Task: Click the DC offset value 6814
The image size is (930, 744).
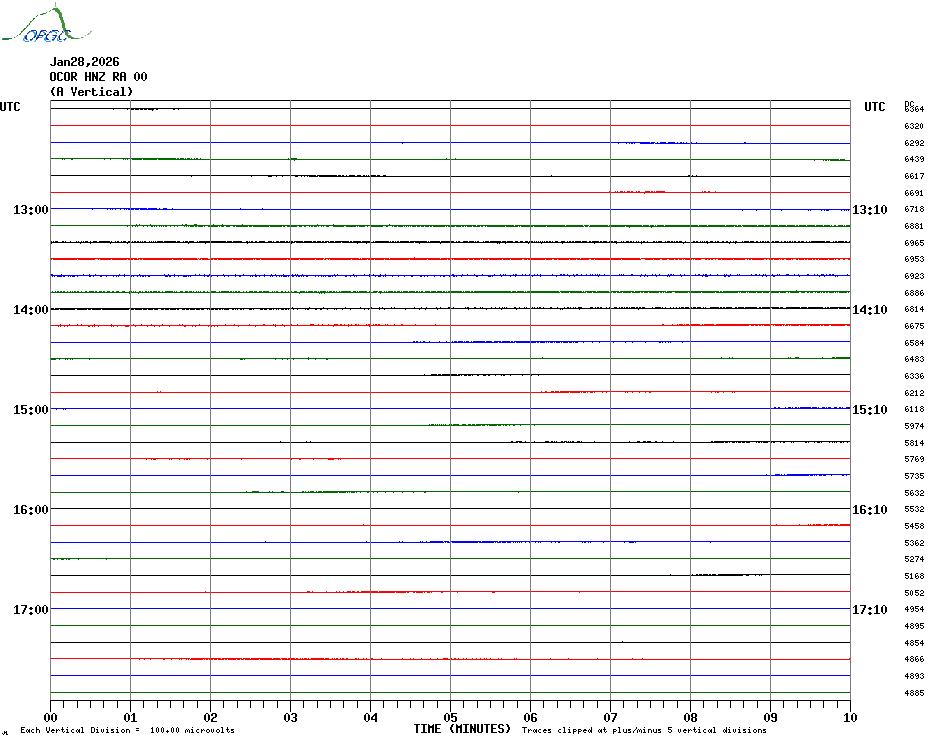Action: click(x=914, y=310)
